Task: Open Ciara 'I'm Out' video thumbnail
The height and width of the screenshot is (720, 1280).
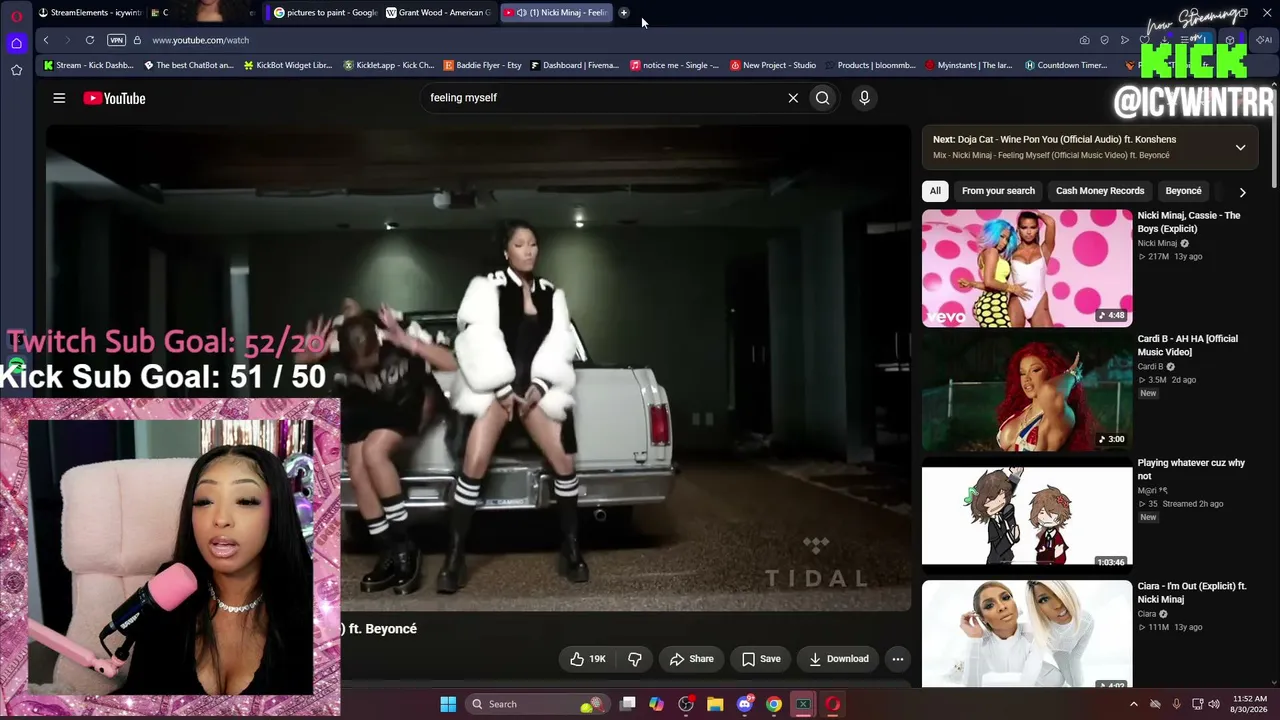Action: 1027,634
